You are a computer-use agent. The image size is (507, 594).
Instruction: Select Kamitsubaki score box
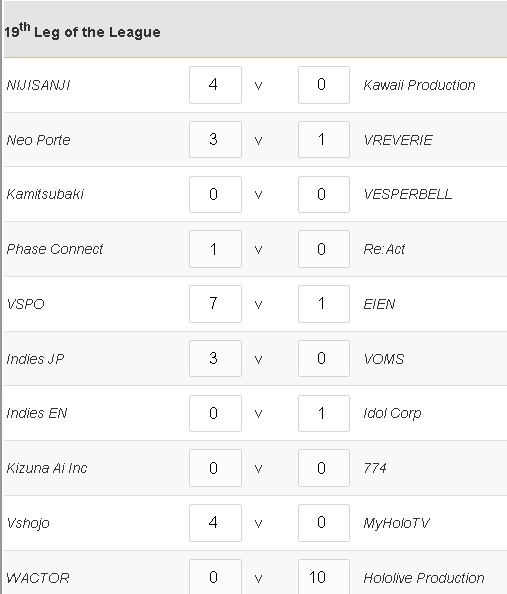pos(215,194)
